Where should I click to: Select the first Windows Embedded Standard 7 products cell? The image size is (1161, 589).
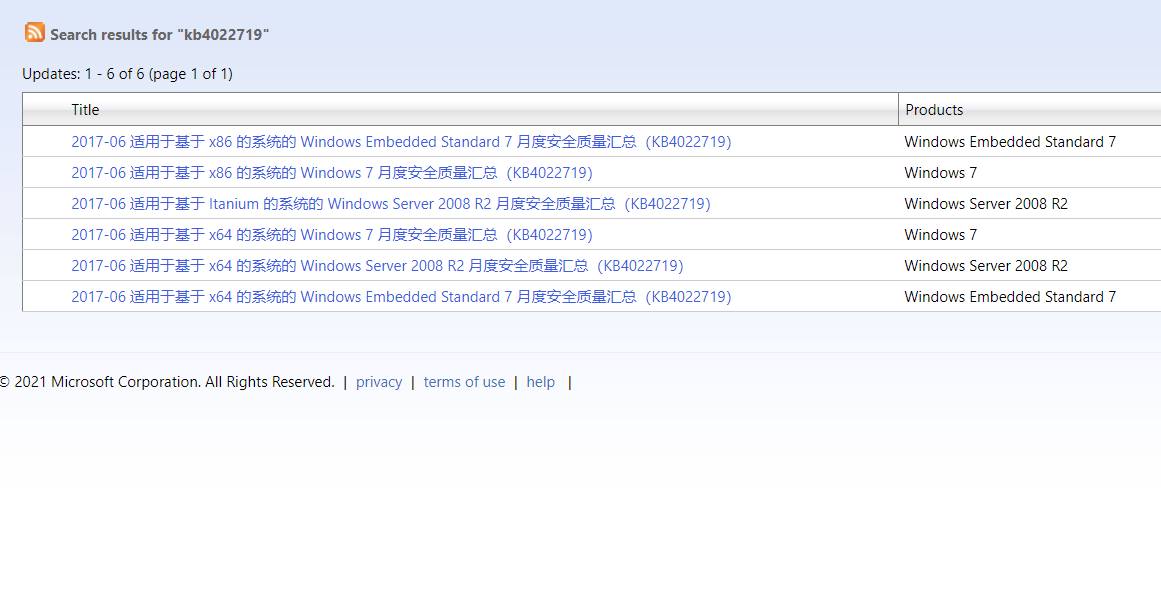coord(1009,141)
